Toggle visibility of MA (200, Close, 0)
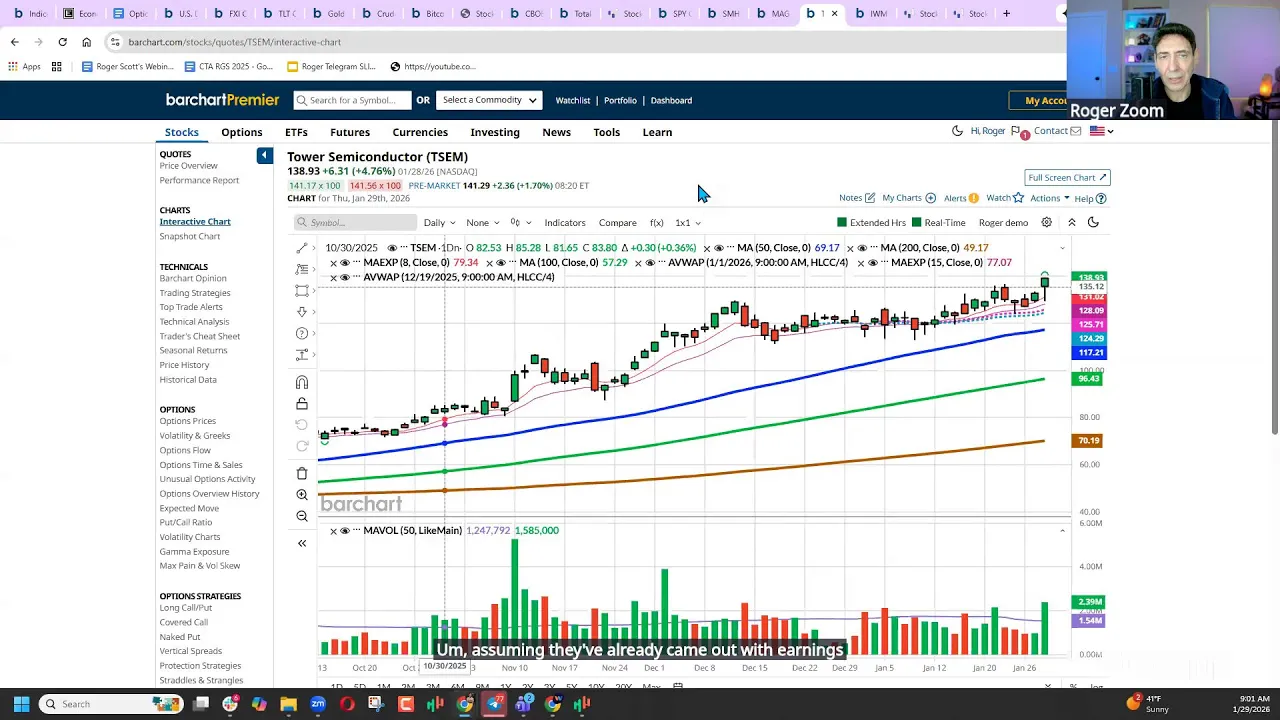The width and height of the screenshot is (1280, 720). tap(861, 248)
